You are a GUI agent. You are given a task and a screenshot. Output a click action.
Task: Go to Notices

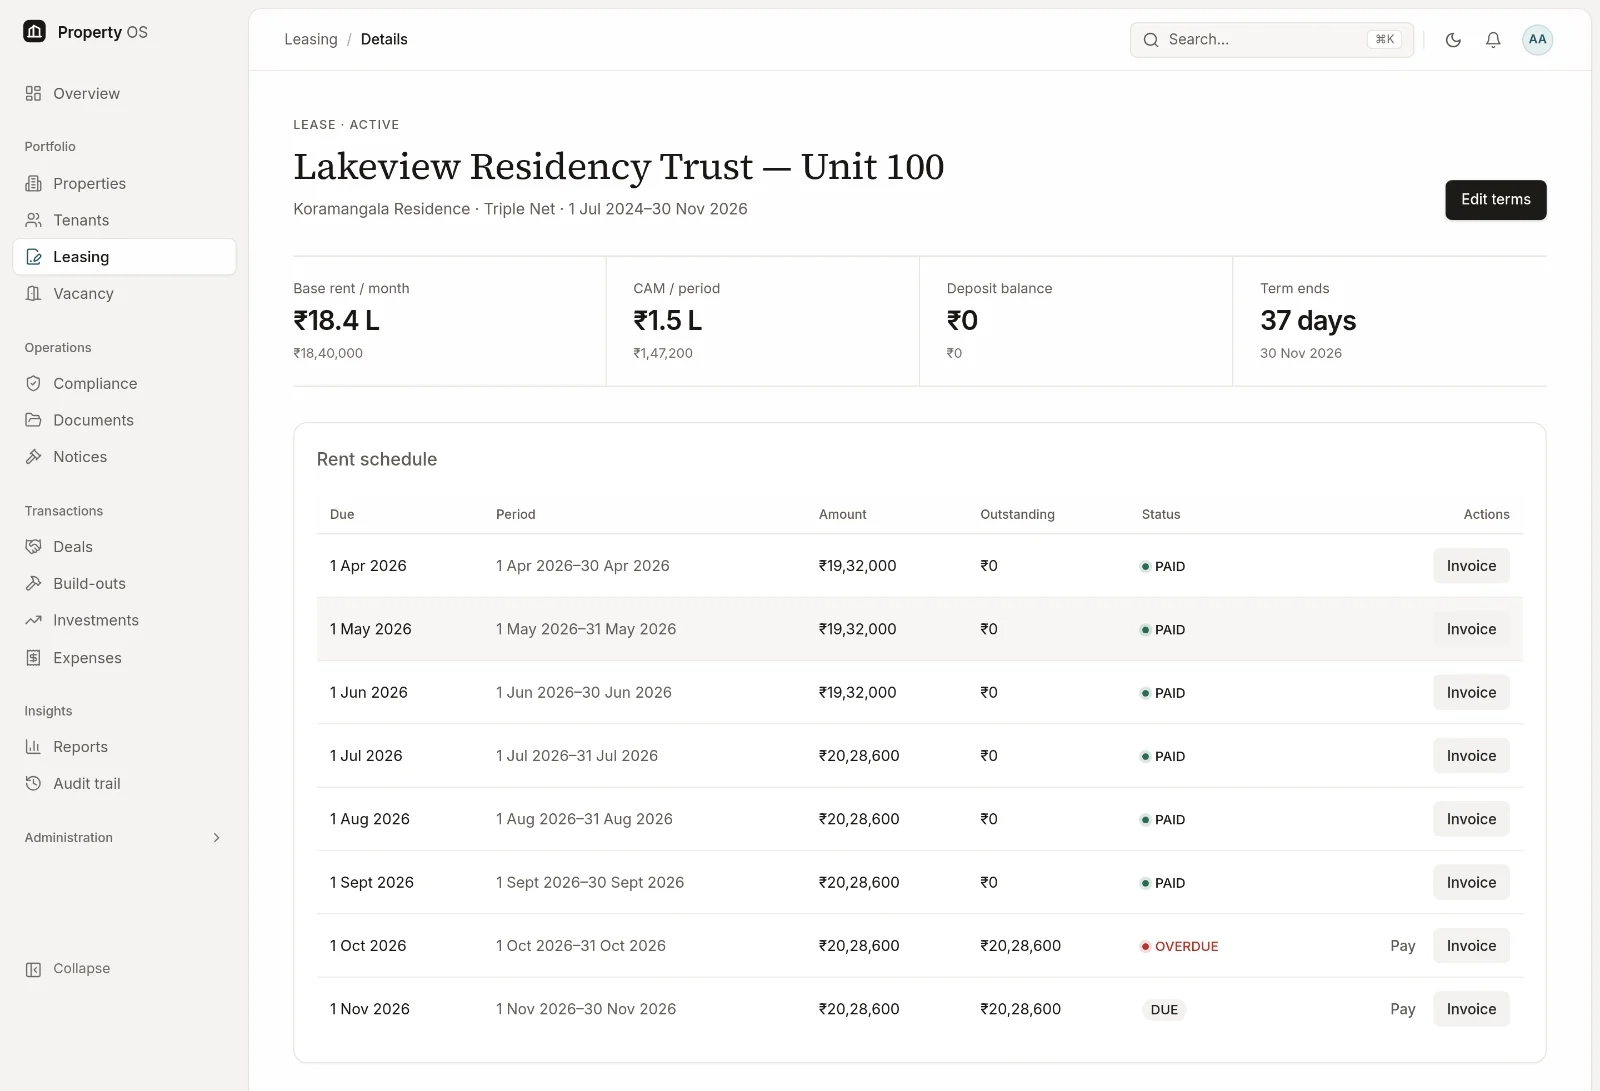tap(124, 456)
